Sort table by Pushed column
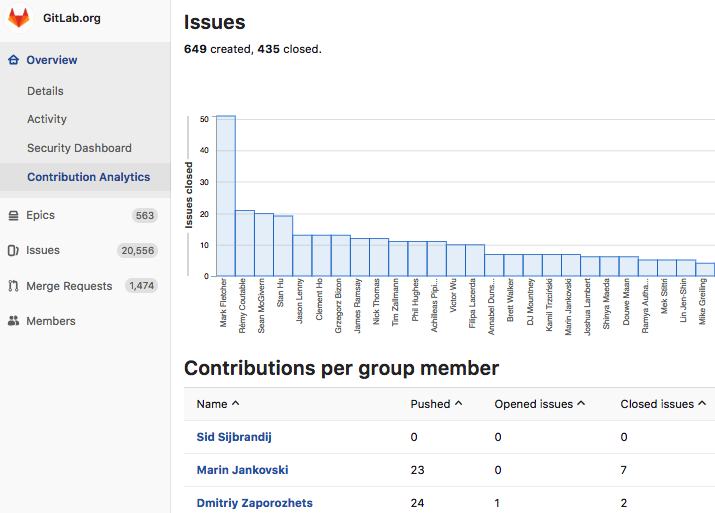Screen dimensions: 715x513 point(436,404)
